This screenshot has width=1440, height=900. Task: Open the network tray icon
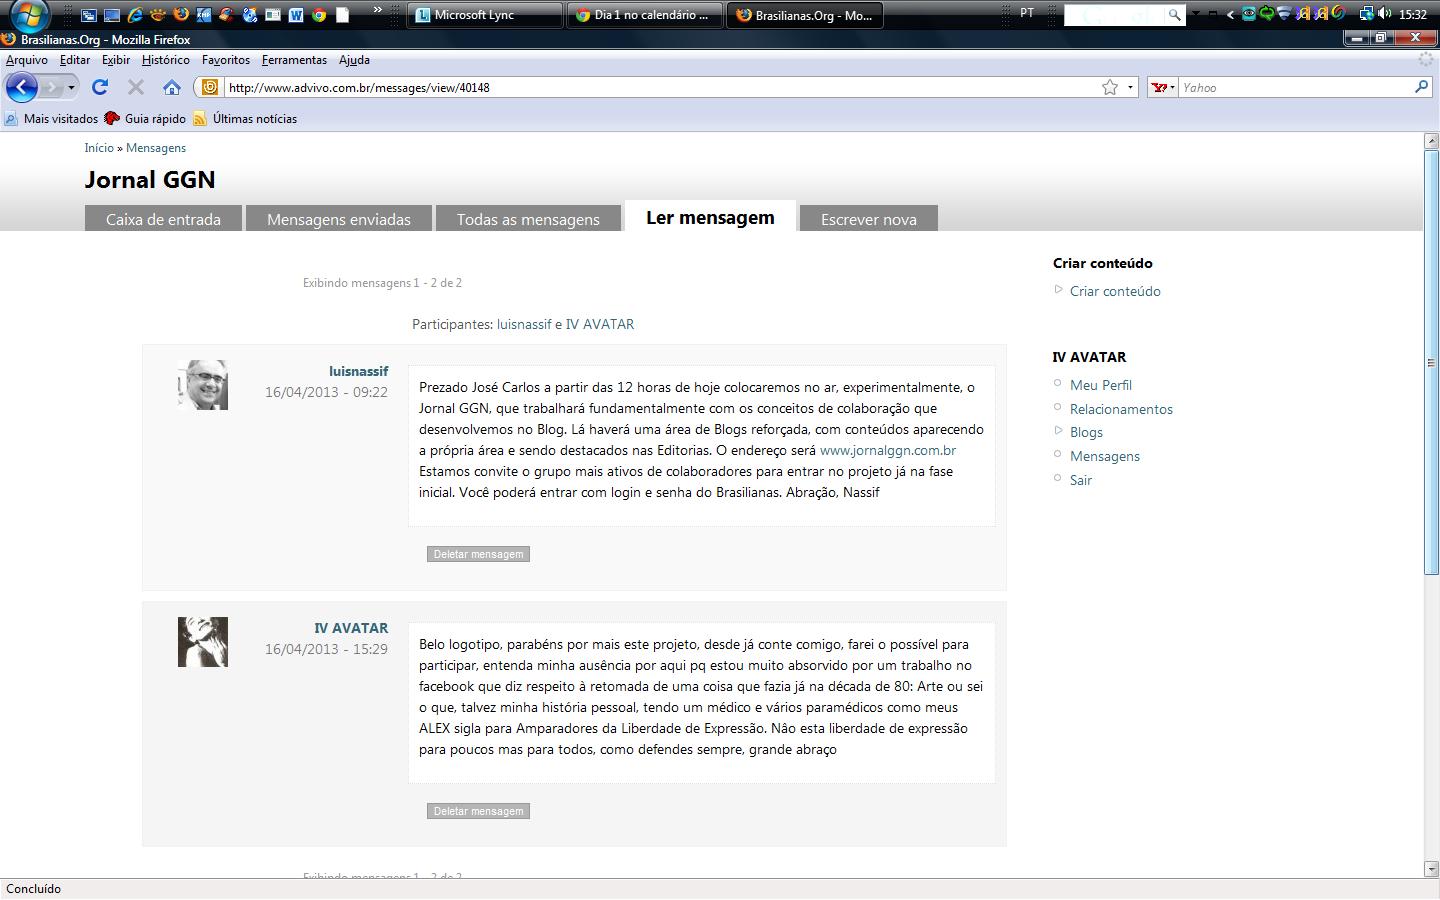click(x=1367, y=13)
